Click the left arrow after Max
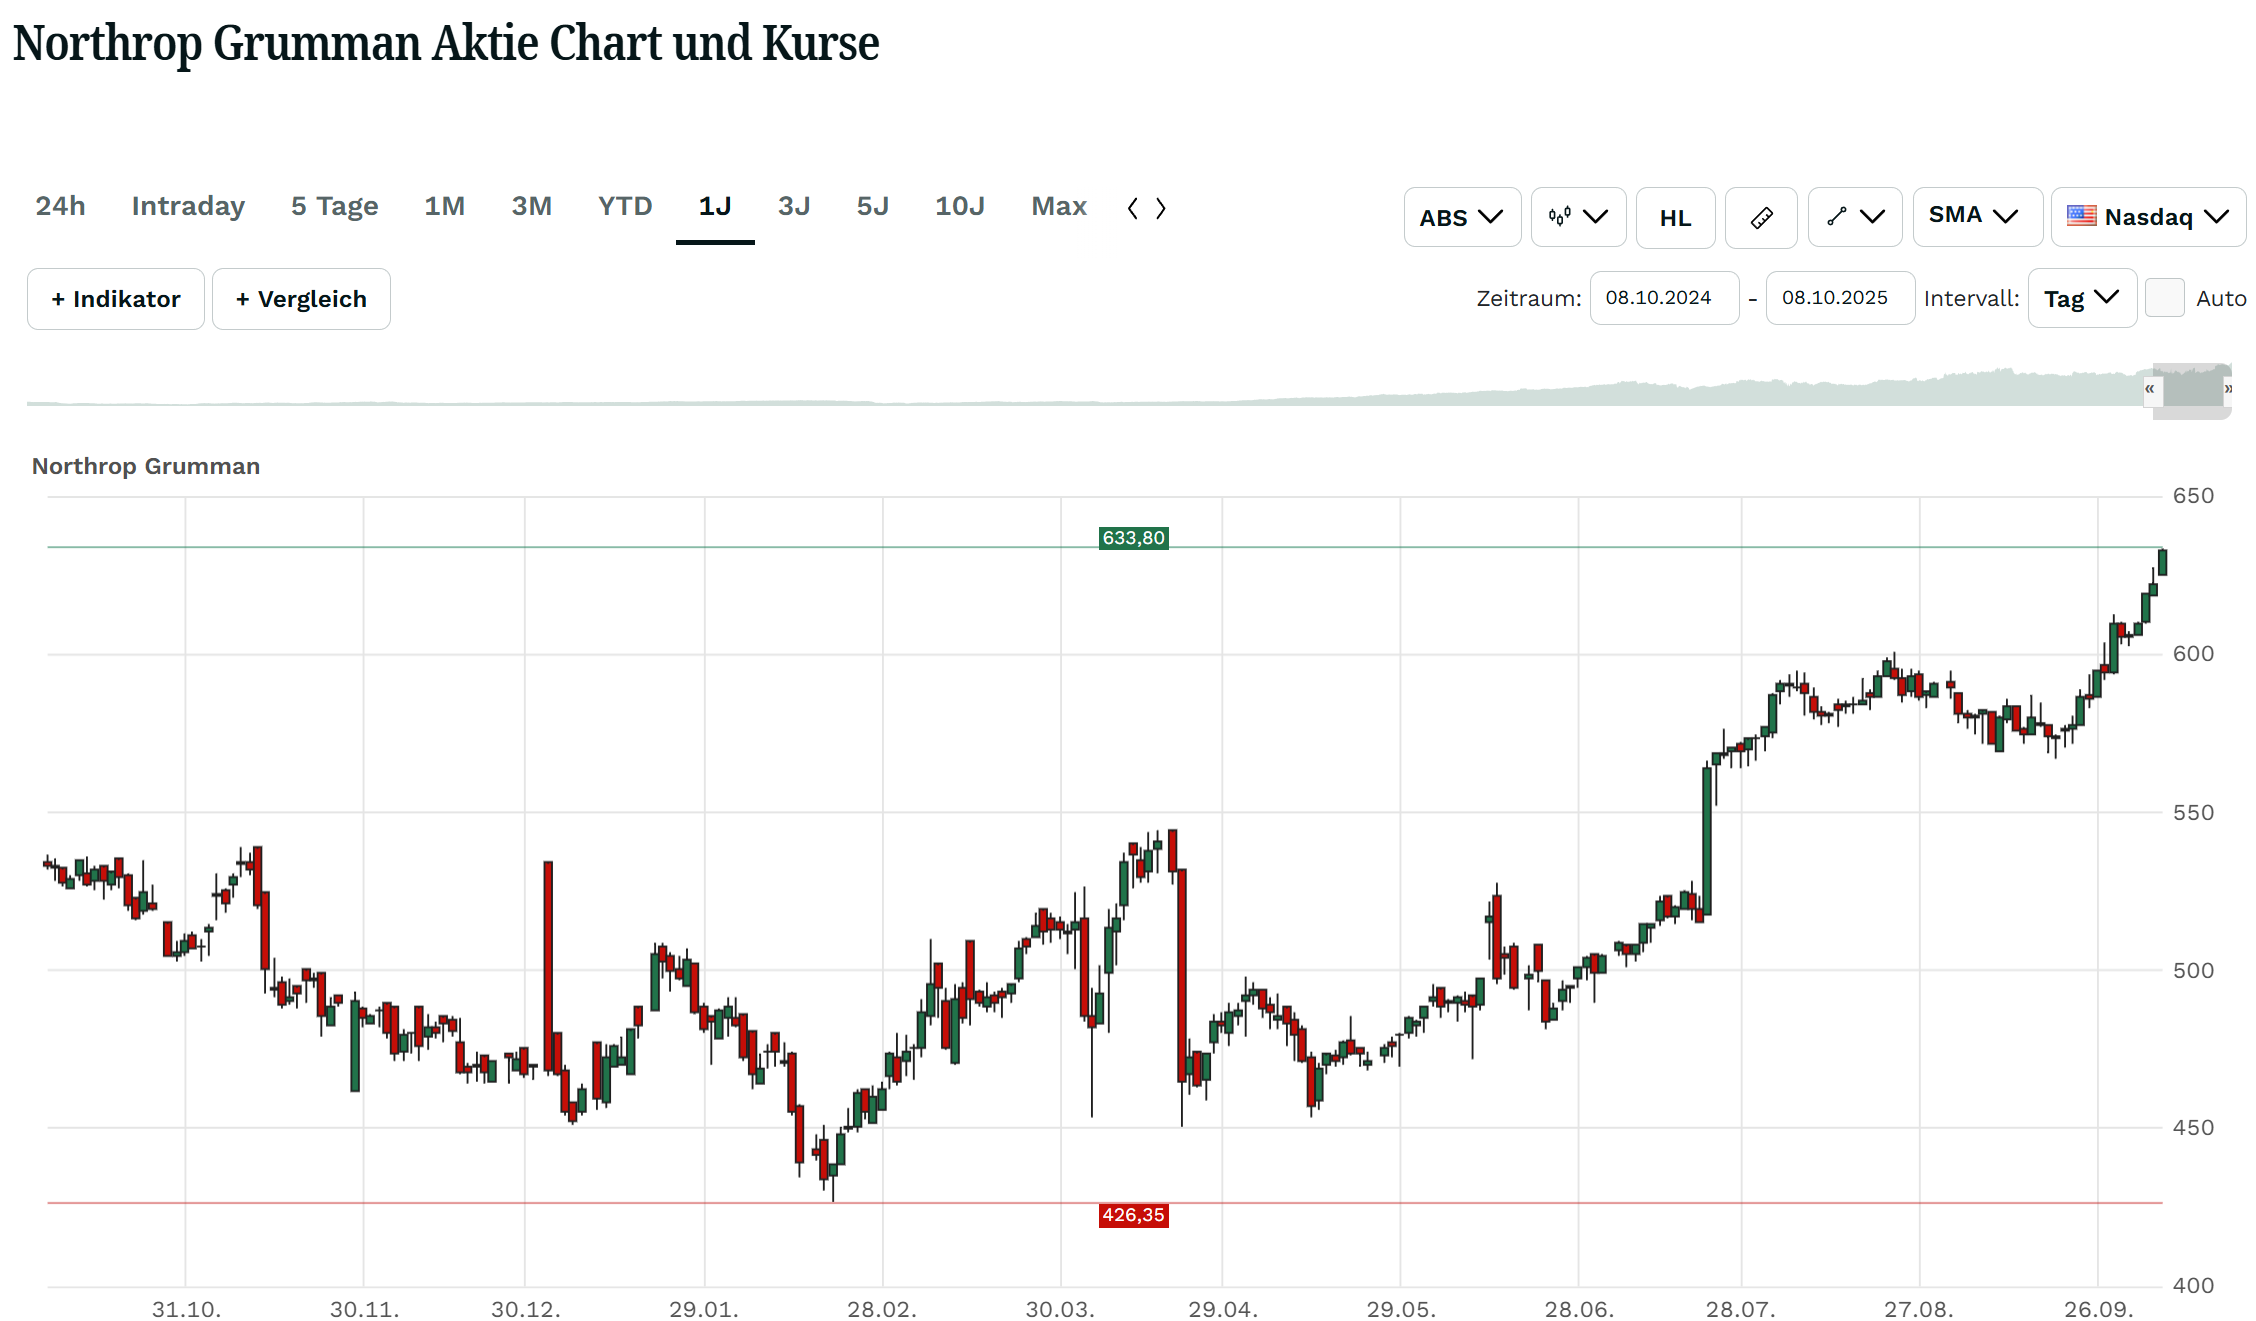 click(x=1133, y=208)
